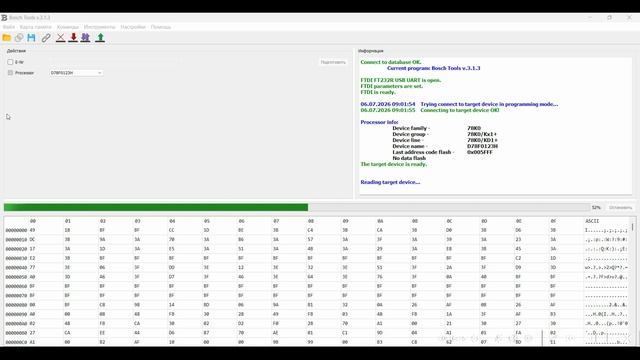Click the green reading progress bar
Viewport: 640px width, 360px height.
pos(297,208)
